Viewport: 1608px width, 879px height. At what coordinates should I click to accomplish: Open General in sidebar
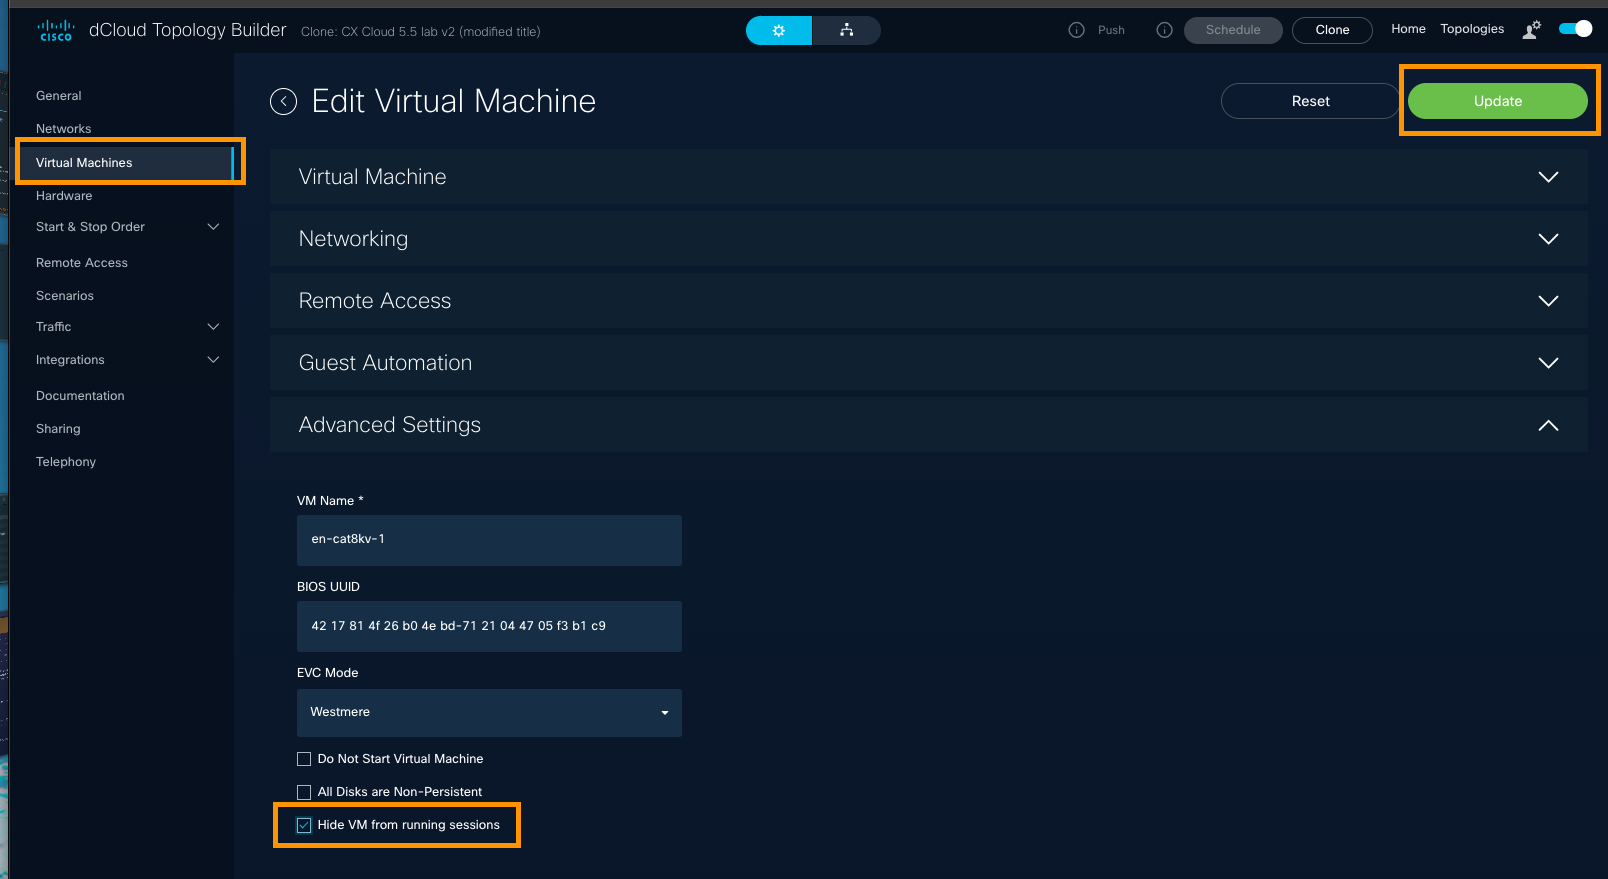pos(59,96)
